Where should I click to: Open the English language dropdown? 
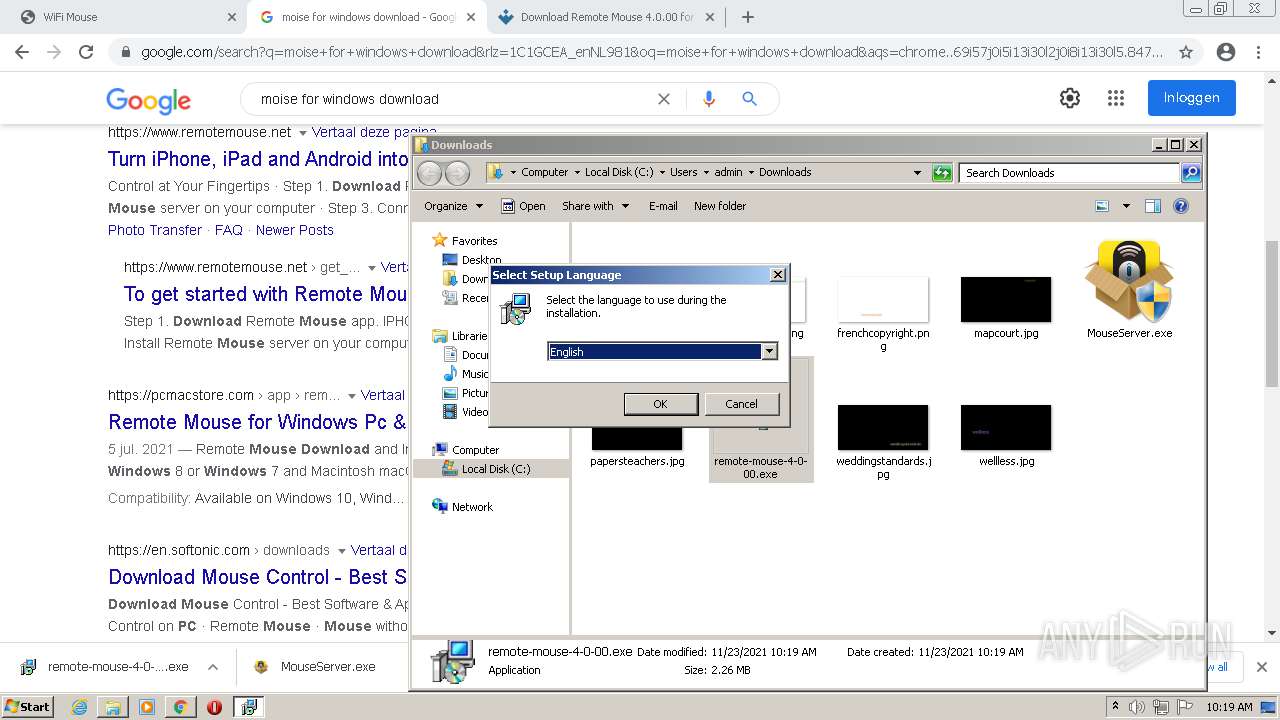tap(769, 352)
